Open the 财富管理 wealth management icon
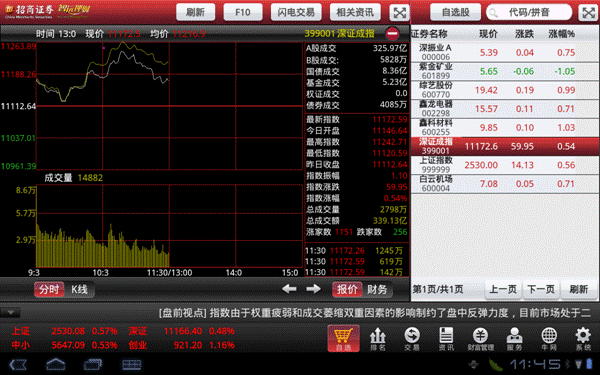Screen dimensions: 600x375 point(481,339)
